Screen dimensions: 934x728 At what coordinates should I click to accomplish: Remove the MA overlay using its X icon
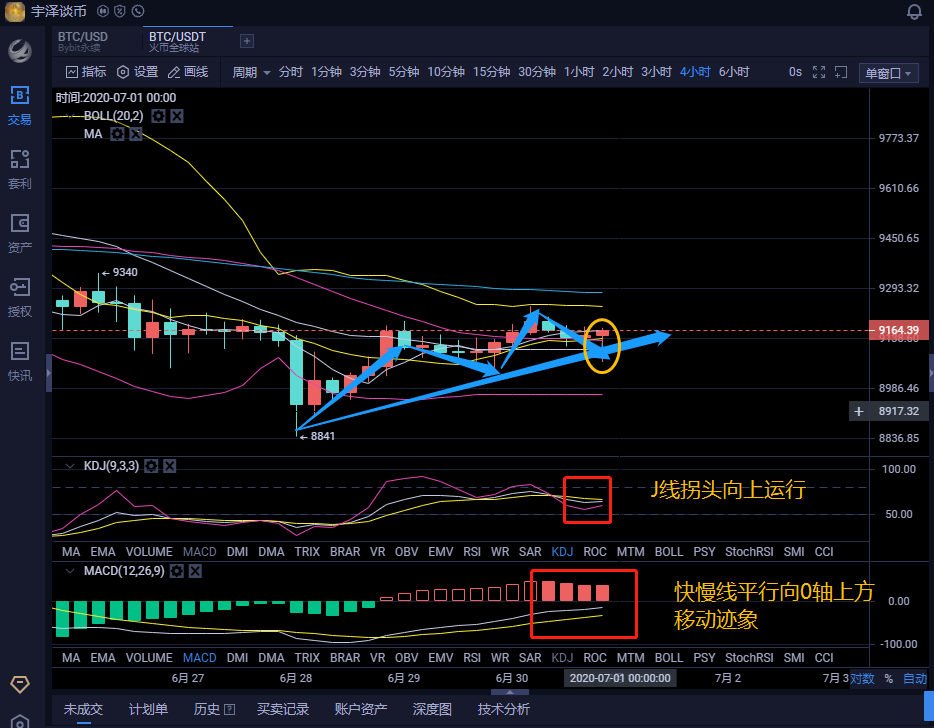tap(137, 133)
